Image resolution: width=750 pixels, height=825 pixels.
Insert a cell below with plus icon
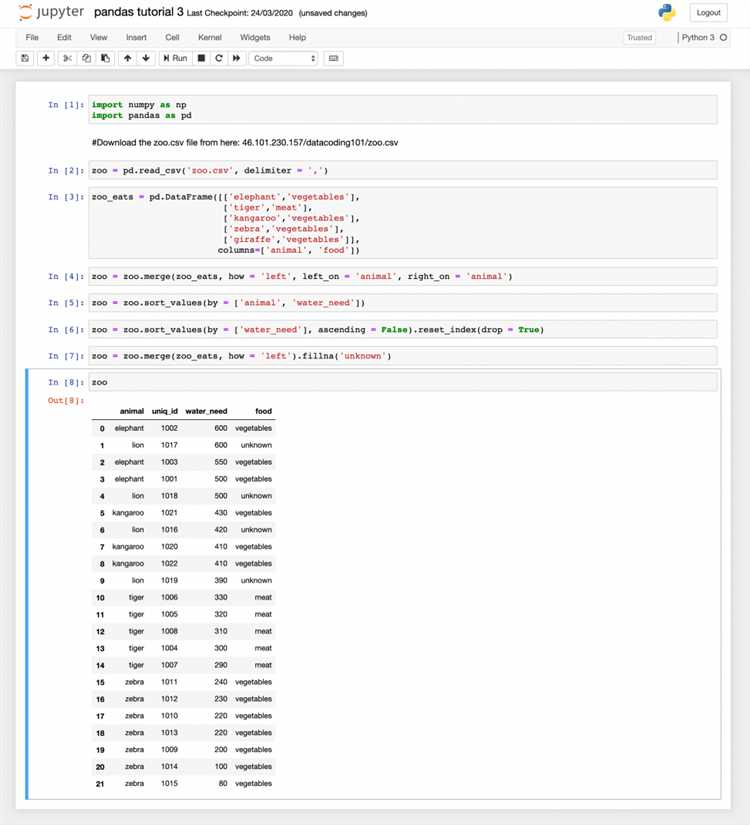pyautogui.click(x=46, y=58)
